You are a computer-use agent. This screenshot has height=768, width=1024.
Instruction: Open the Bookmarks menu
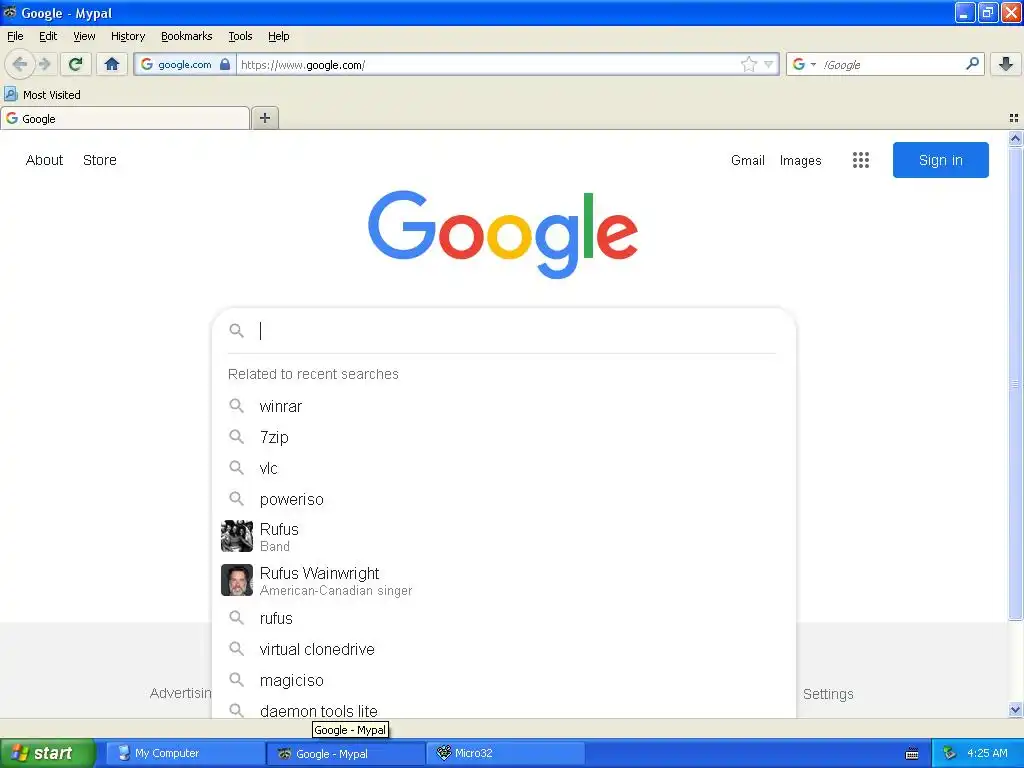point(186,36)
